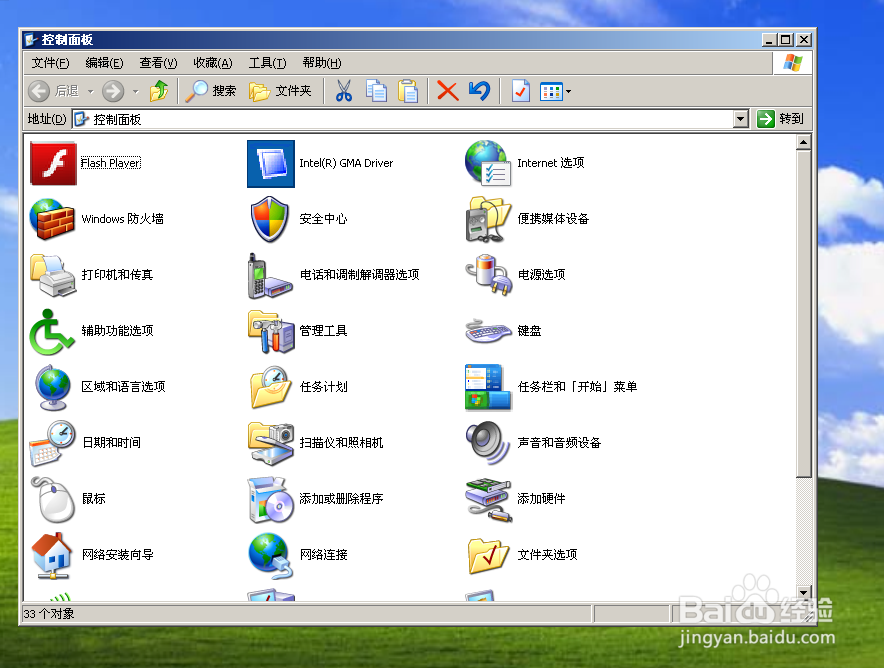Open 扫描仪和照相机 icon

271,443
